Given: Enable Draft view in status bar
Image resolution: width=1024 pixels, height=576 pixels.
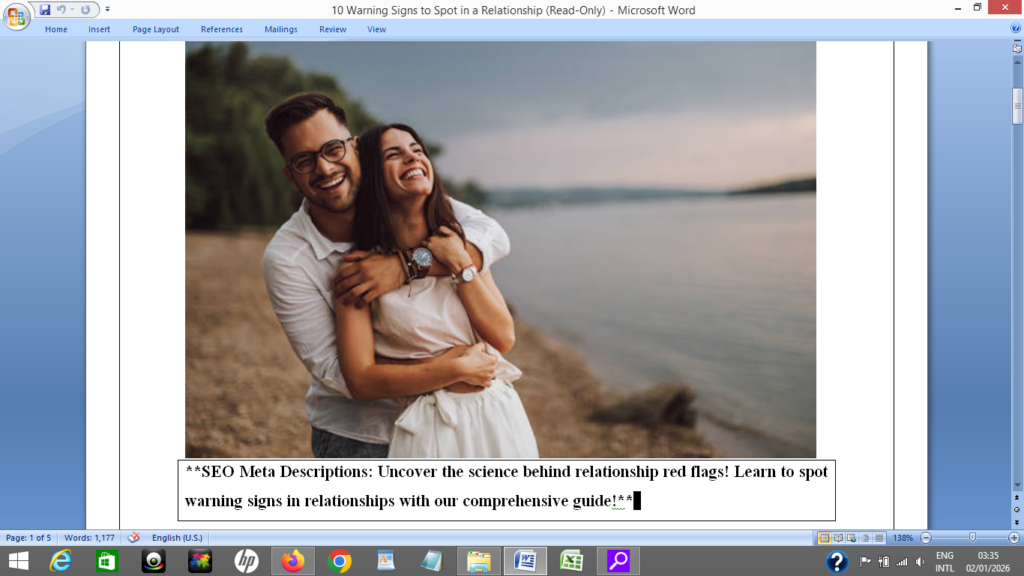Looking at the screenshot, I should (879, 538).
